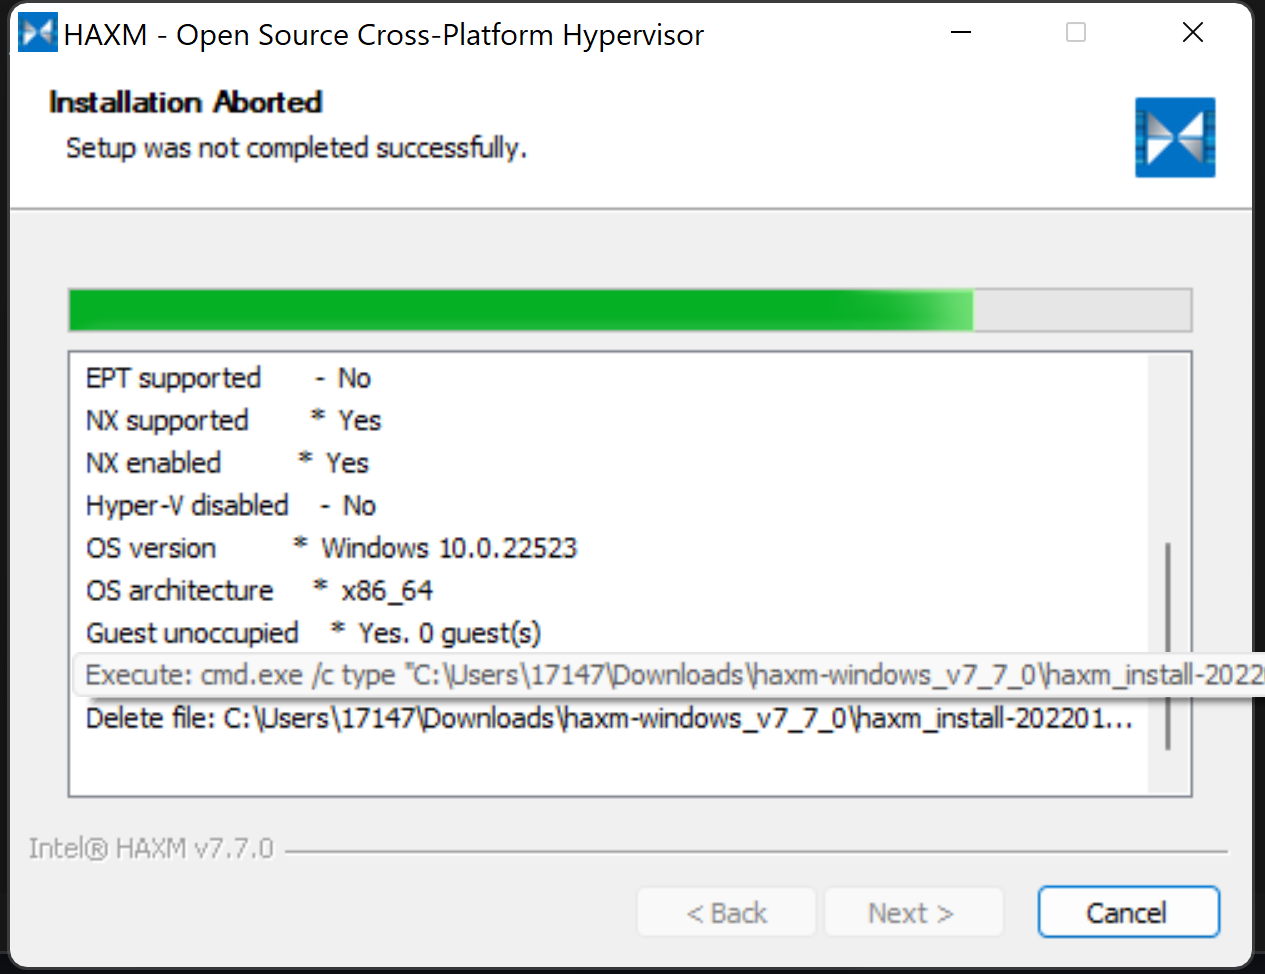
Task: Click the 'Installation Aborted' heading
Action: (185, 101)
